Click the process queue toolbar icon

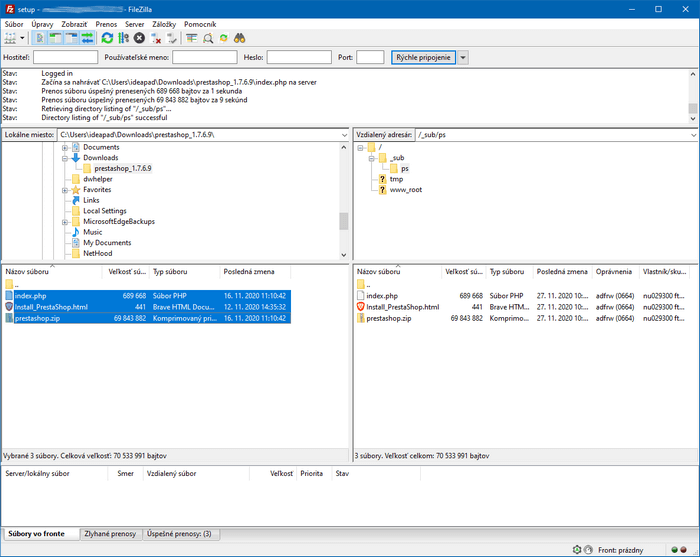[x=123, y=38]
